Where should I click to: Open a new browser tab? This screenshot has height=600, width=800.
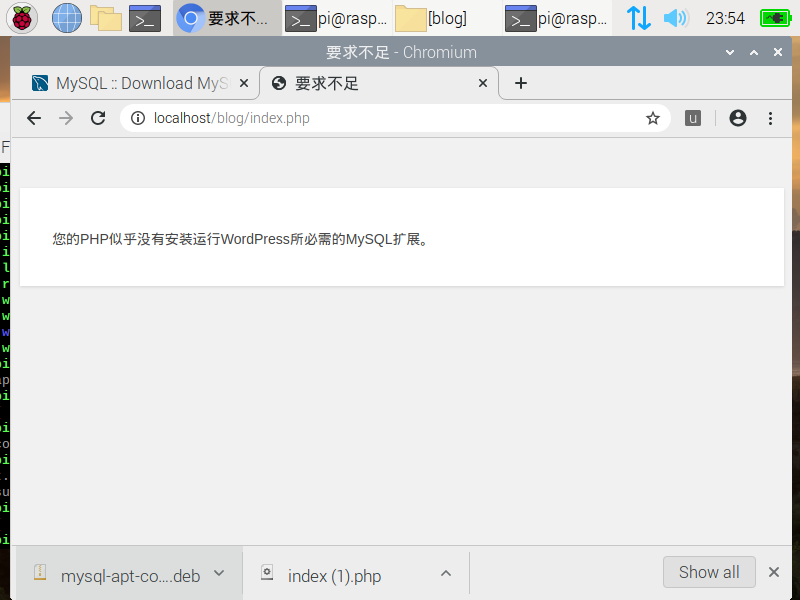[x=520, y=83]
